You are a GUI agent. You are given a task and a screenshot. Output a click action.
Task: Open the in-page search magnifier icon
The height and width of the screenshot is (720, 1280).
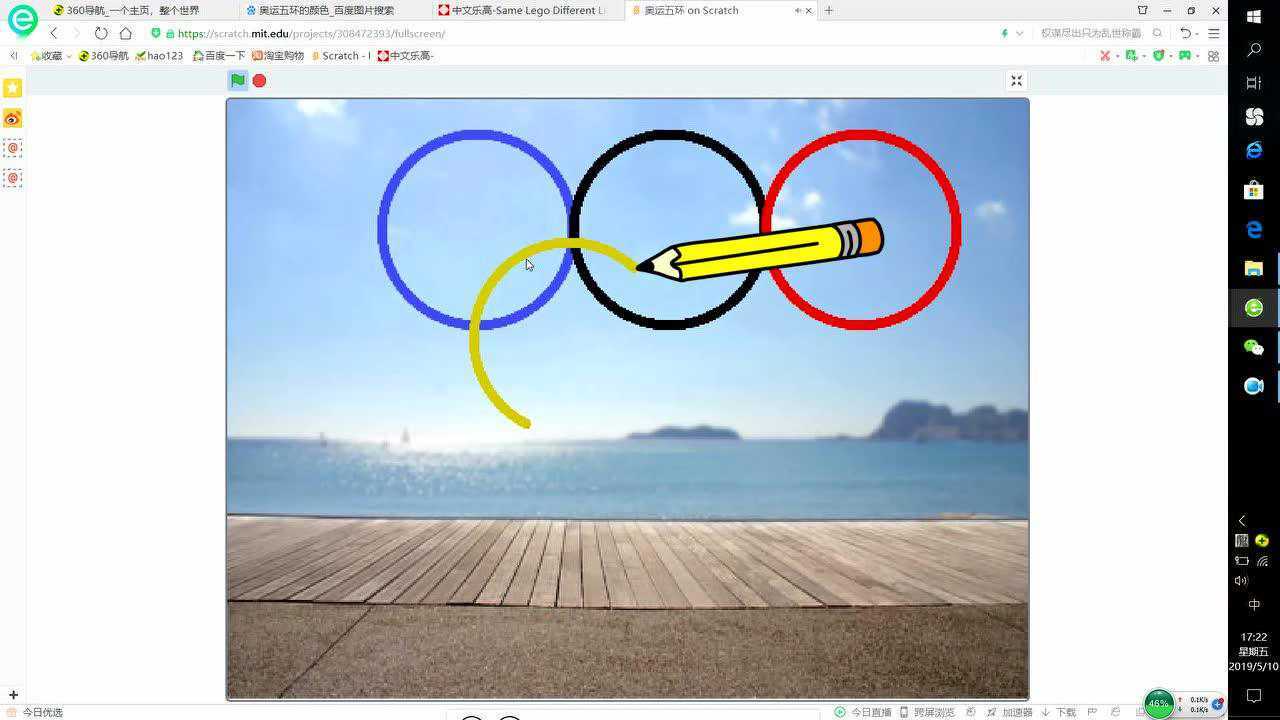1157,33
